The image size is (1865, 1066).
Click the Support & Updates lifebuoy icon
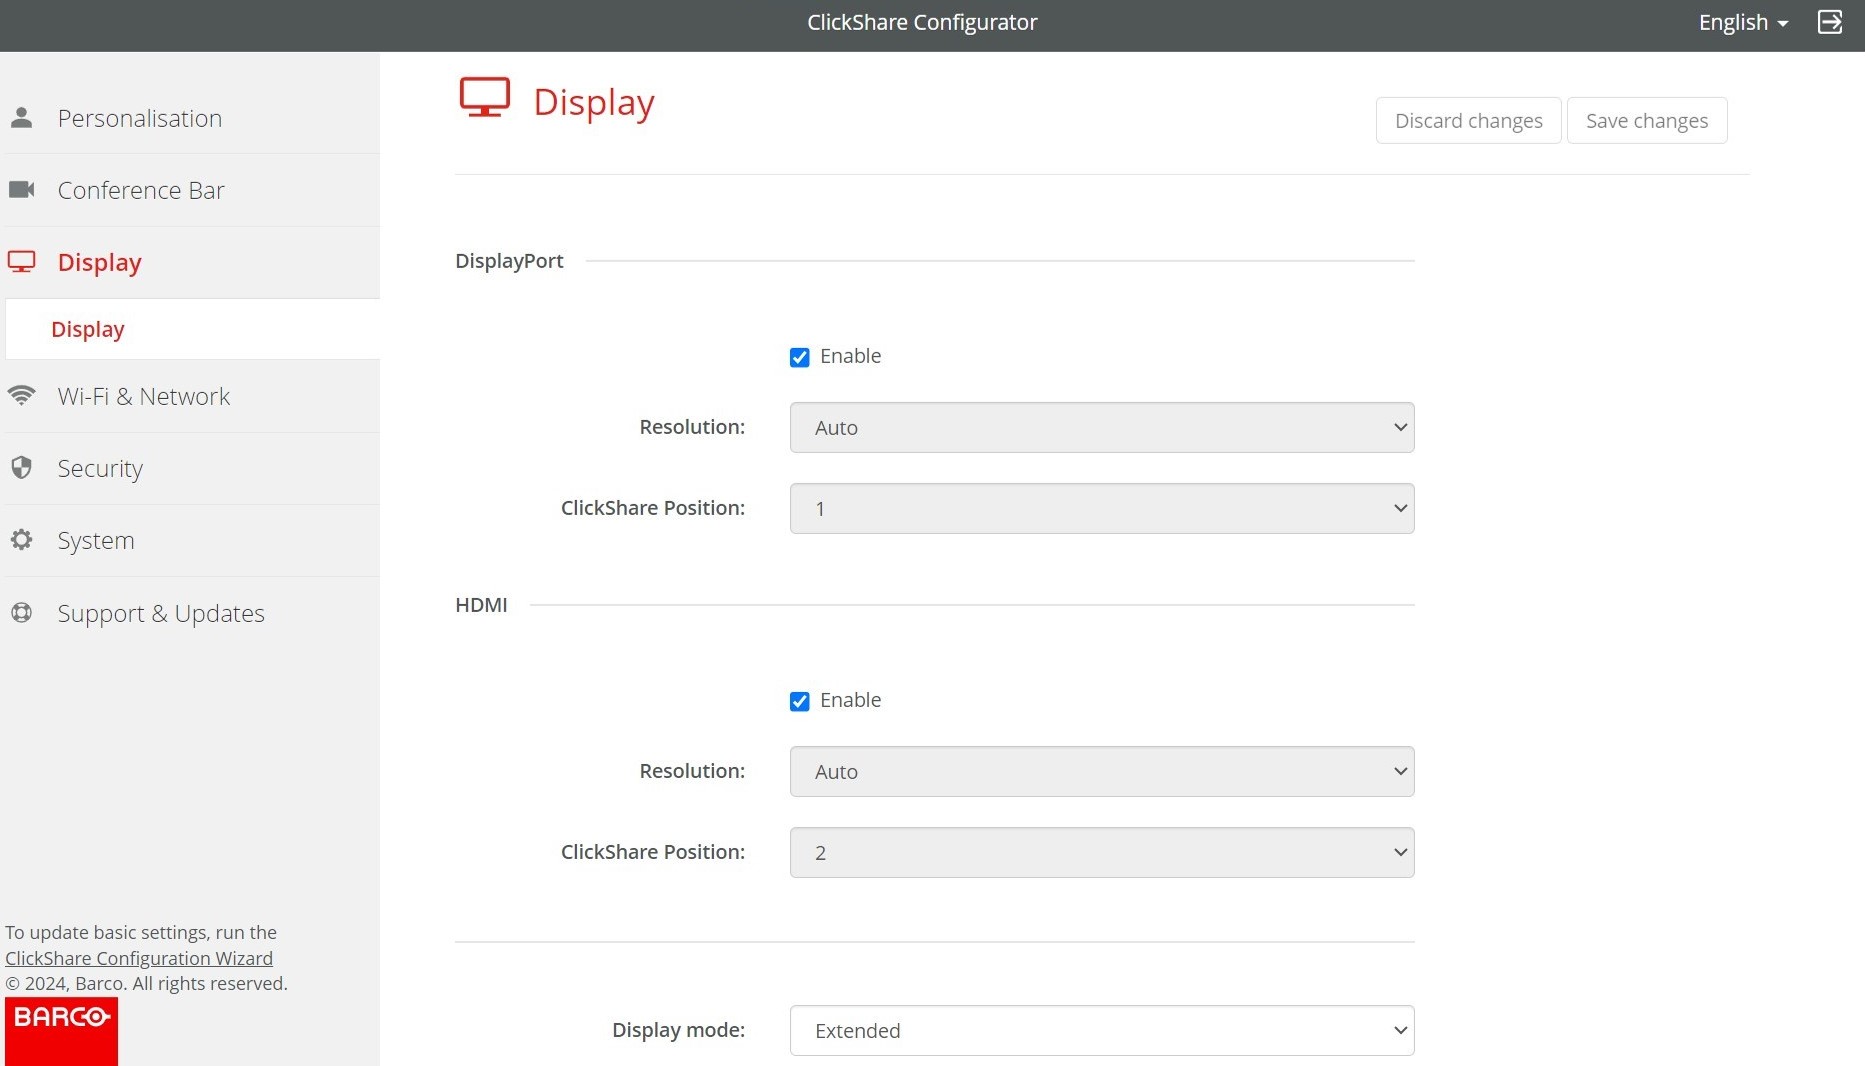22,612
